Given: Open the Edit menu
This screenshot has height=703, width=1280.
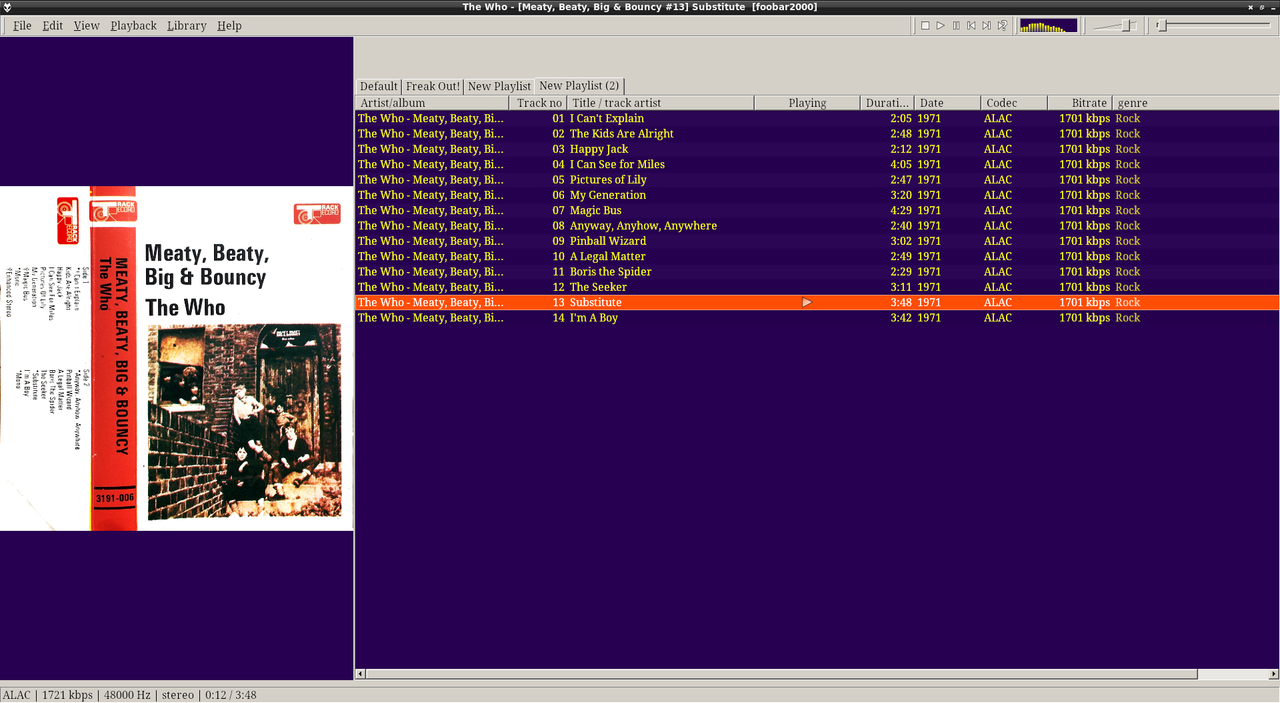Looking at the screenshot, I should (x=52, y=25).
